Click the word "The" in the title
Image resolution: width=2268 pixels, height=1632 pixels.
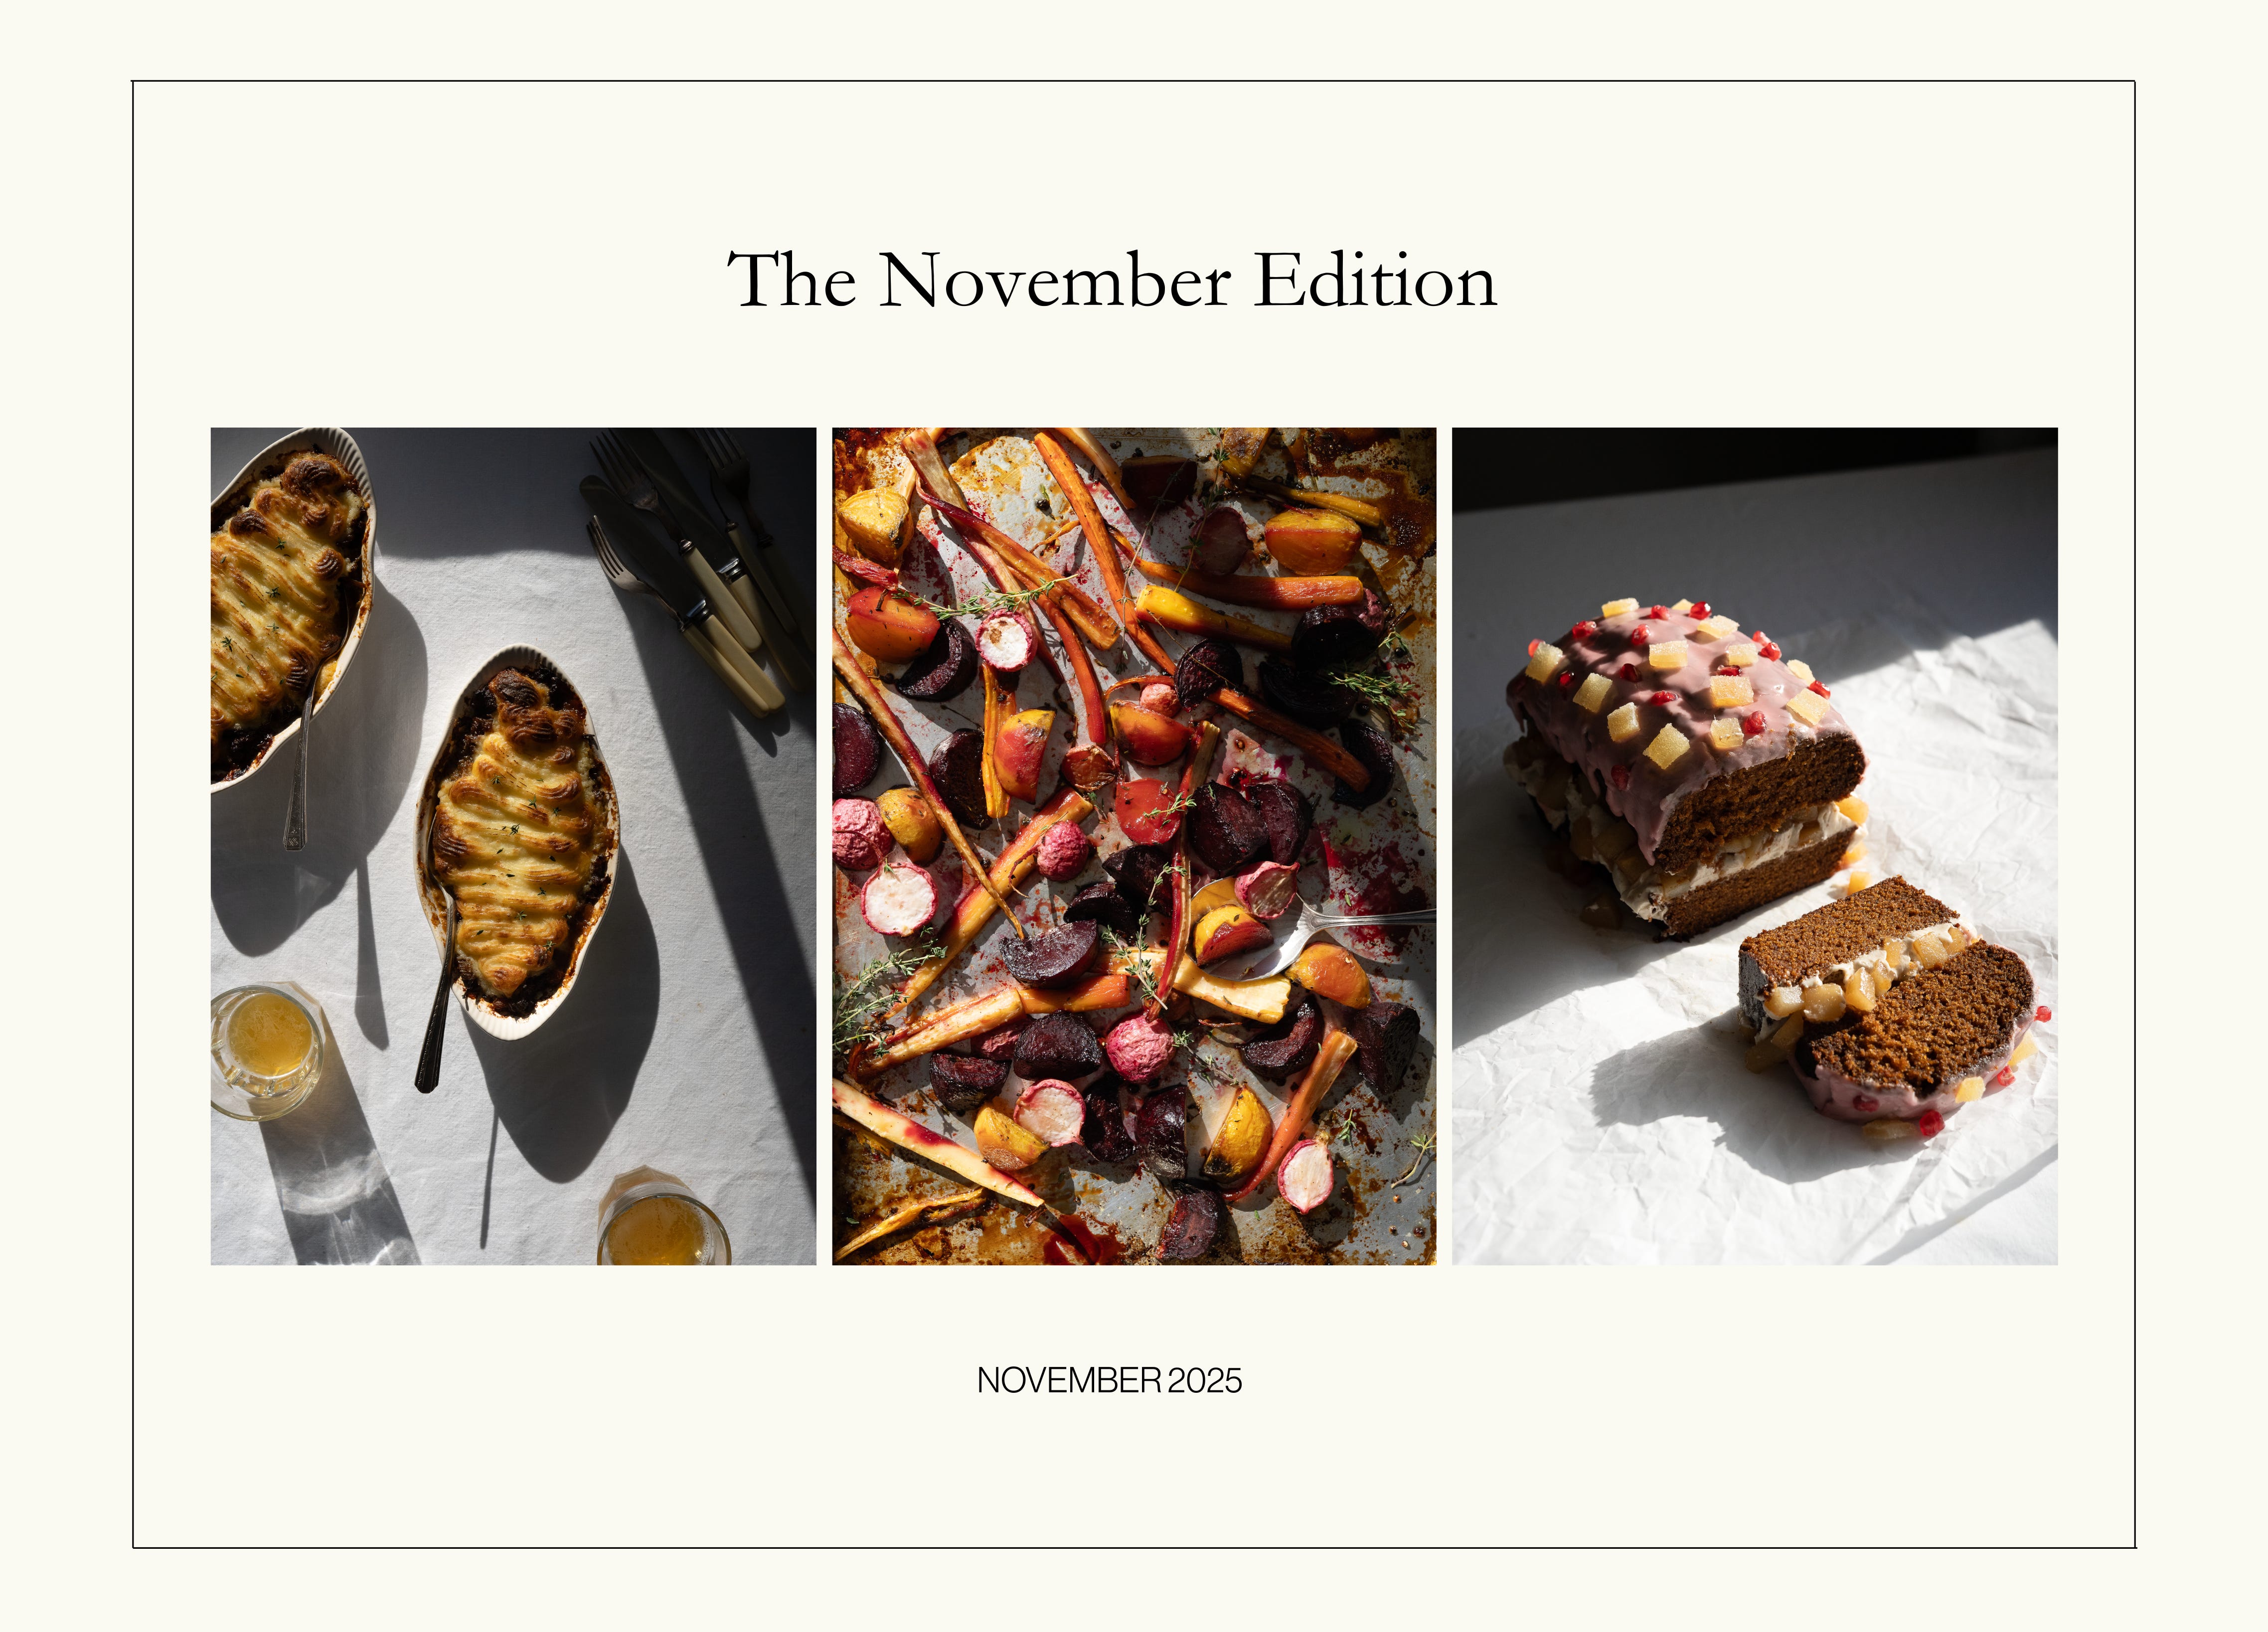[791, 280]
